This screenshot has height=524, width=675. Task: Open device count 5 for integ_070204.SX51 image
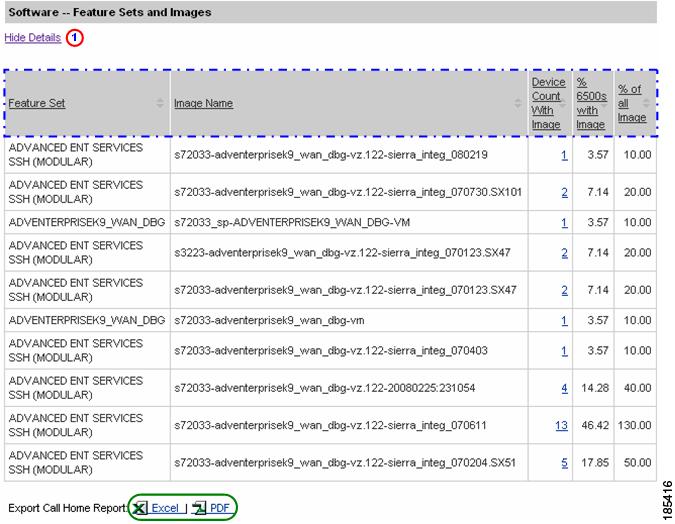click(x=564, y=463)
